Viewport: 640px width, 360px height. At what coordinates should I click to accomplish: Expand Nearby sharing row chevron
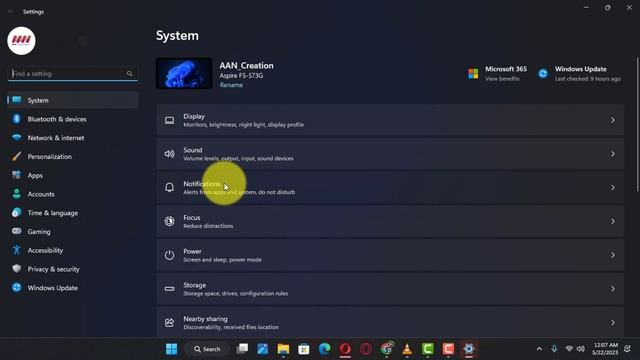[613, 322]
